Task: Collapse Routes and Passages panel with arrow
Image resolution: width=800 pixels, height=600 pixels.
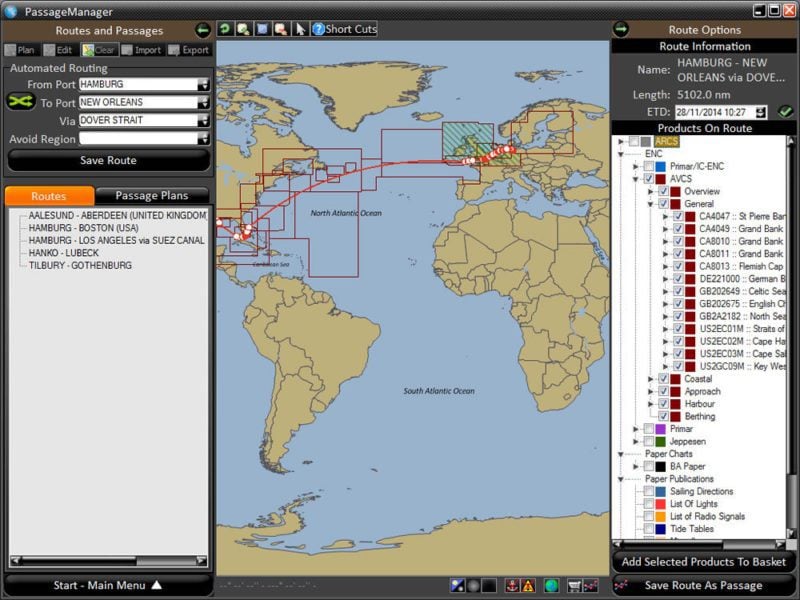Action: click(x=203, y=30)
